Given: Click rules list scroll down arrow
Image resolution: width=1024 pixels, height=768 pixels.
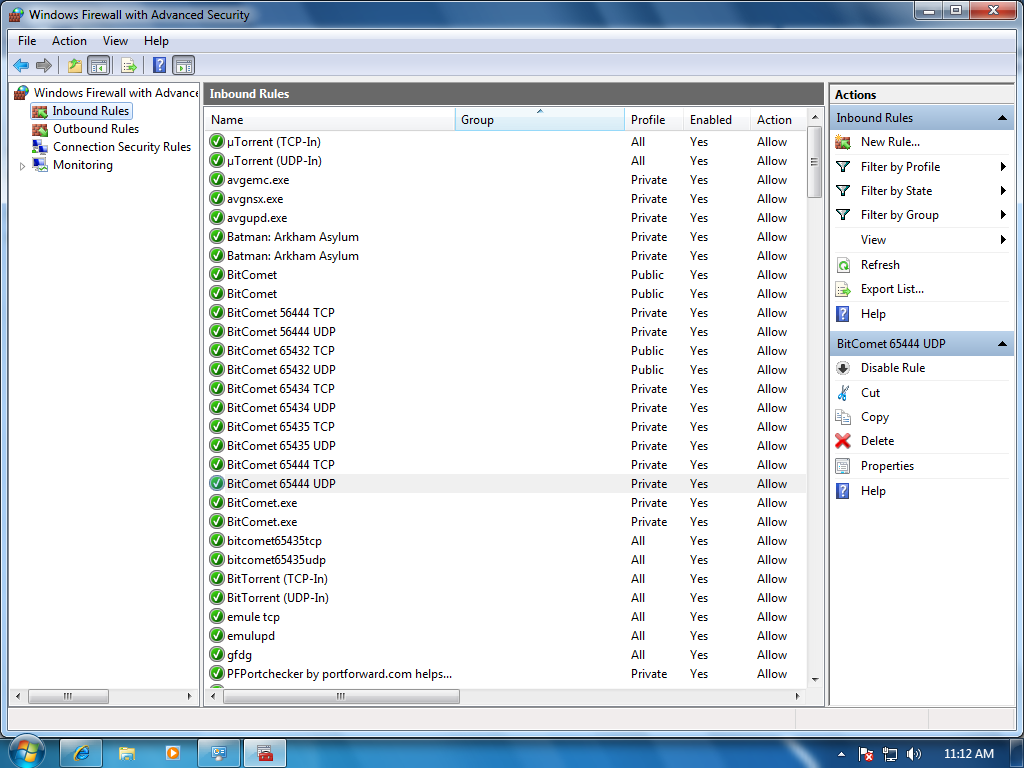Looking at the screenshot, I should coord(814,680).
